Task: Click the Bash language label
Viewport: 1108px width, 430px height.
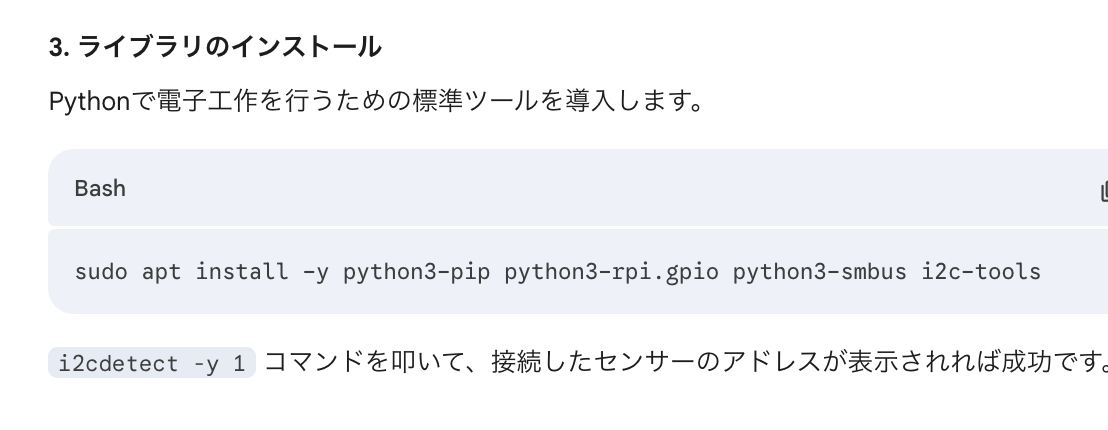Action: tap(100, 188)
